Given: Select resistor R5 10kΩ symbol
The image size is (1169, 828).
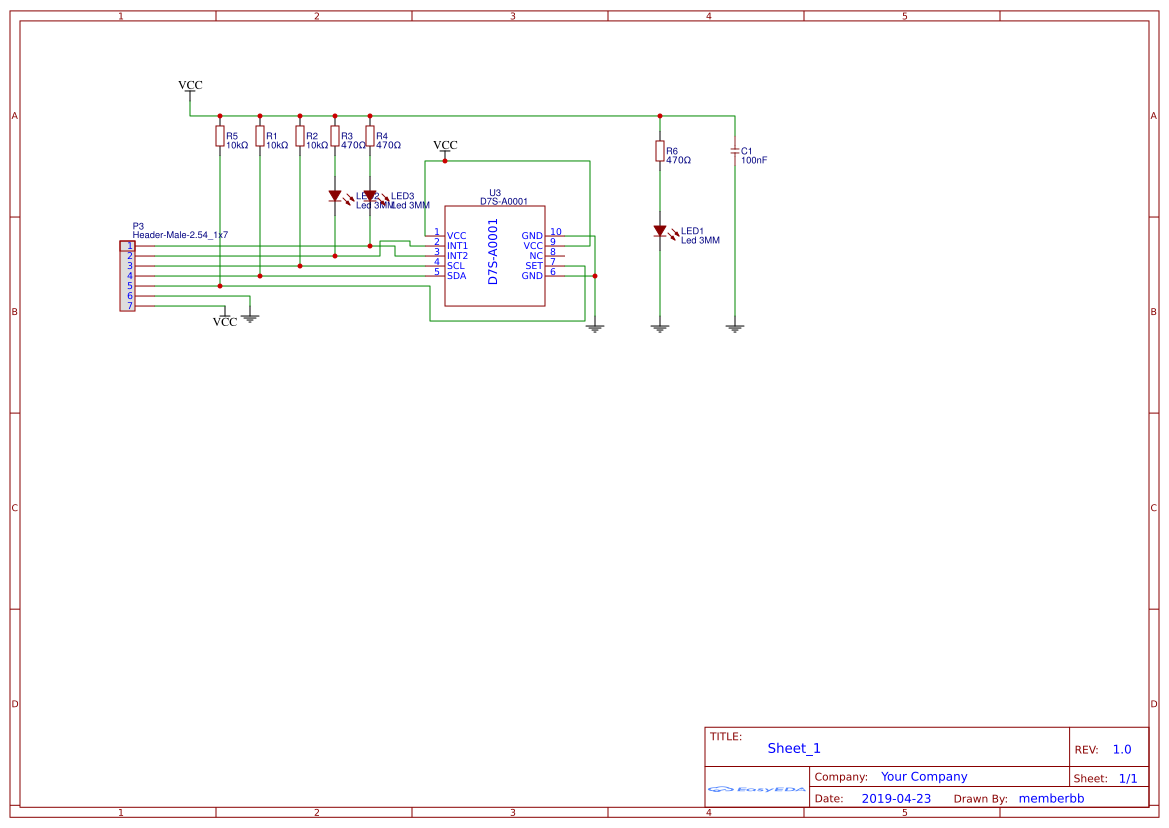Looking at the screenshot, I should click(219, 137).
